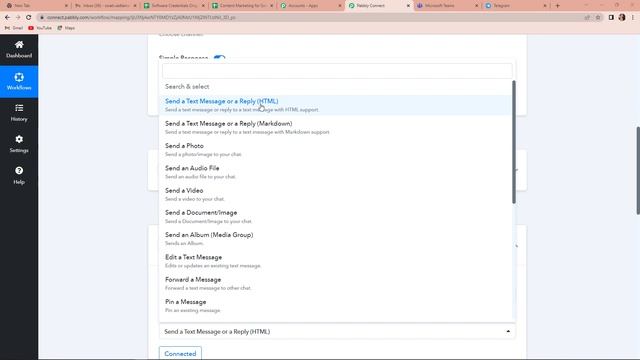Screen dimensions: 640x360
Task: Click 'Sends an Album.' description text
Action: click(x=184, y=243)
